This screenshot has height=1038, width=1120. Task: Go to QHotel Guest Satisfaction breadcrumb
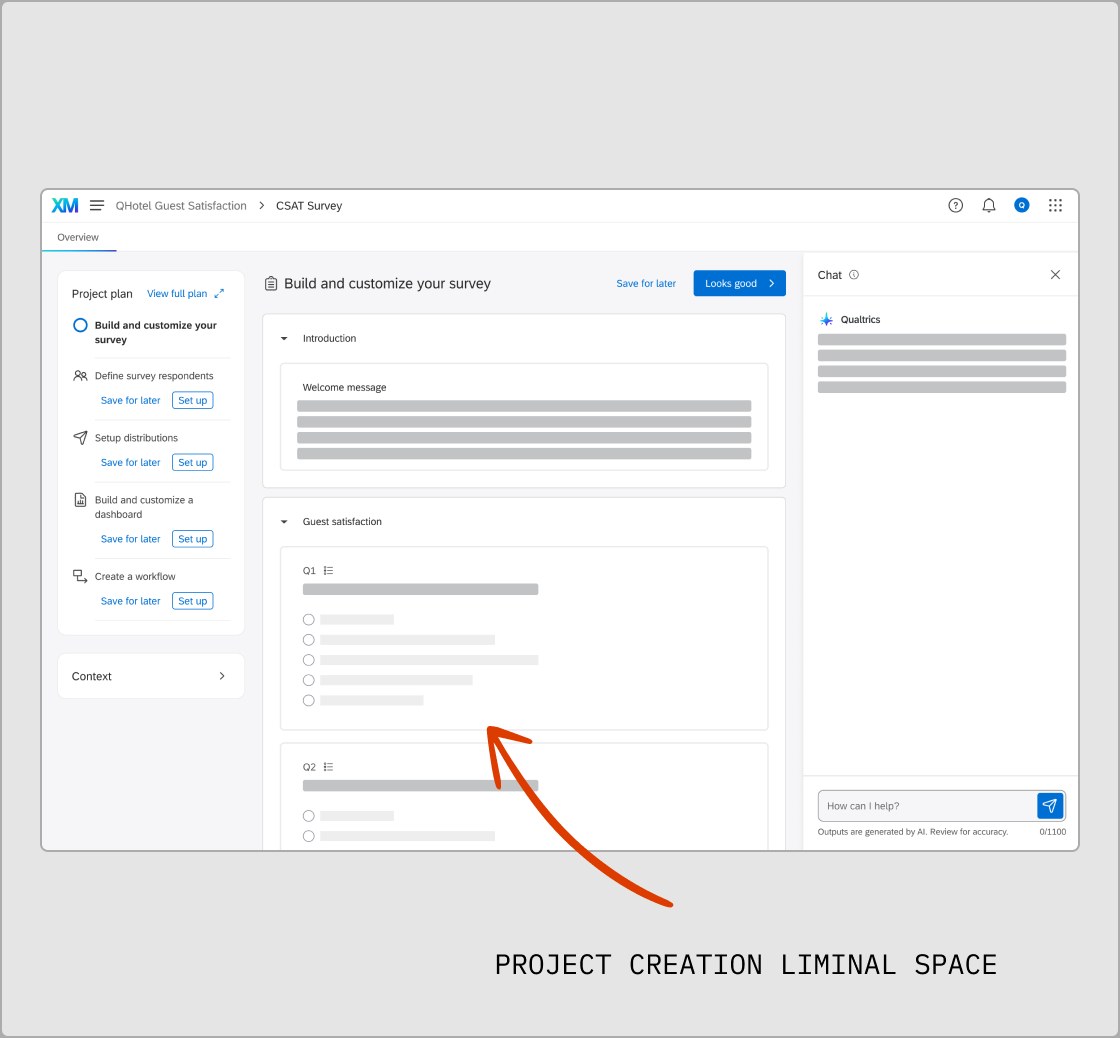[181, 206]
